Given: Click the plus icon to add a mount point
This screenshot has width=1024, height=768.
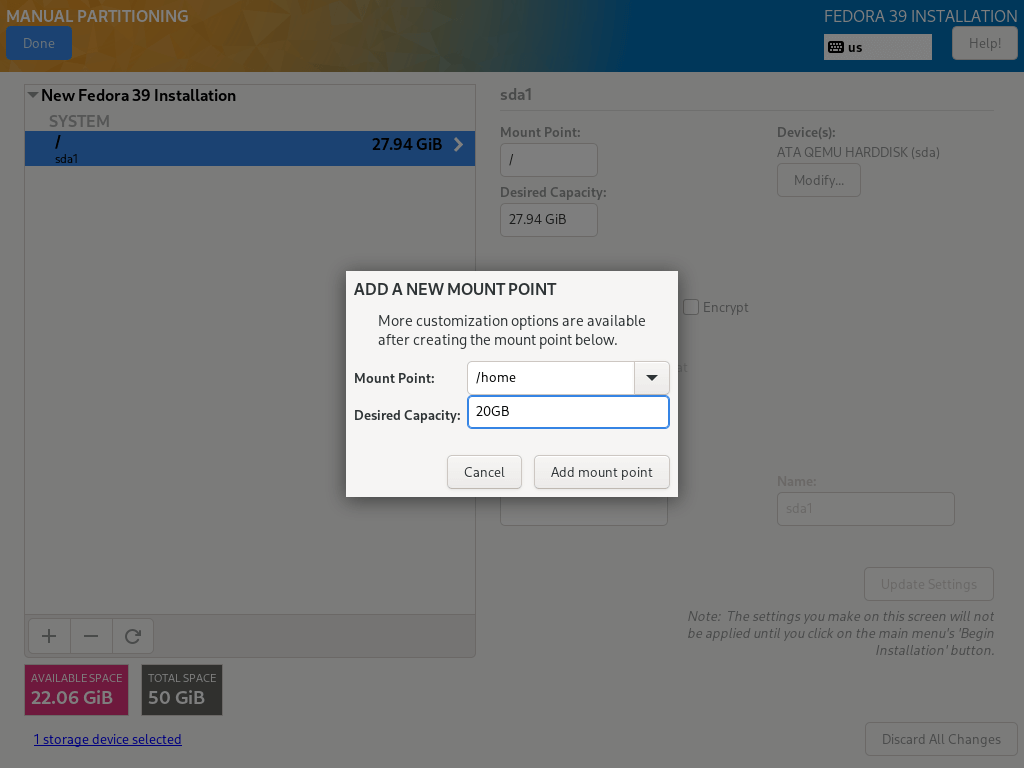Looking at the screenshot, I should click(49, 636).
